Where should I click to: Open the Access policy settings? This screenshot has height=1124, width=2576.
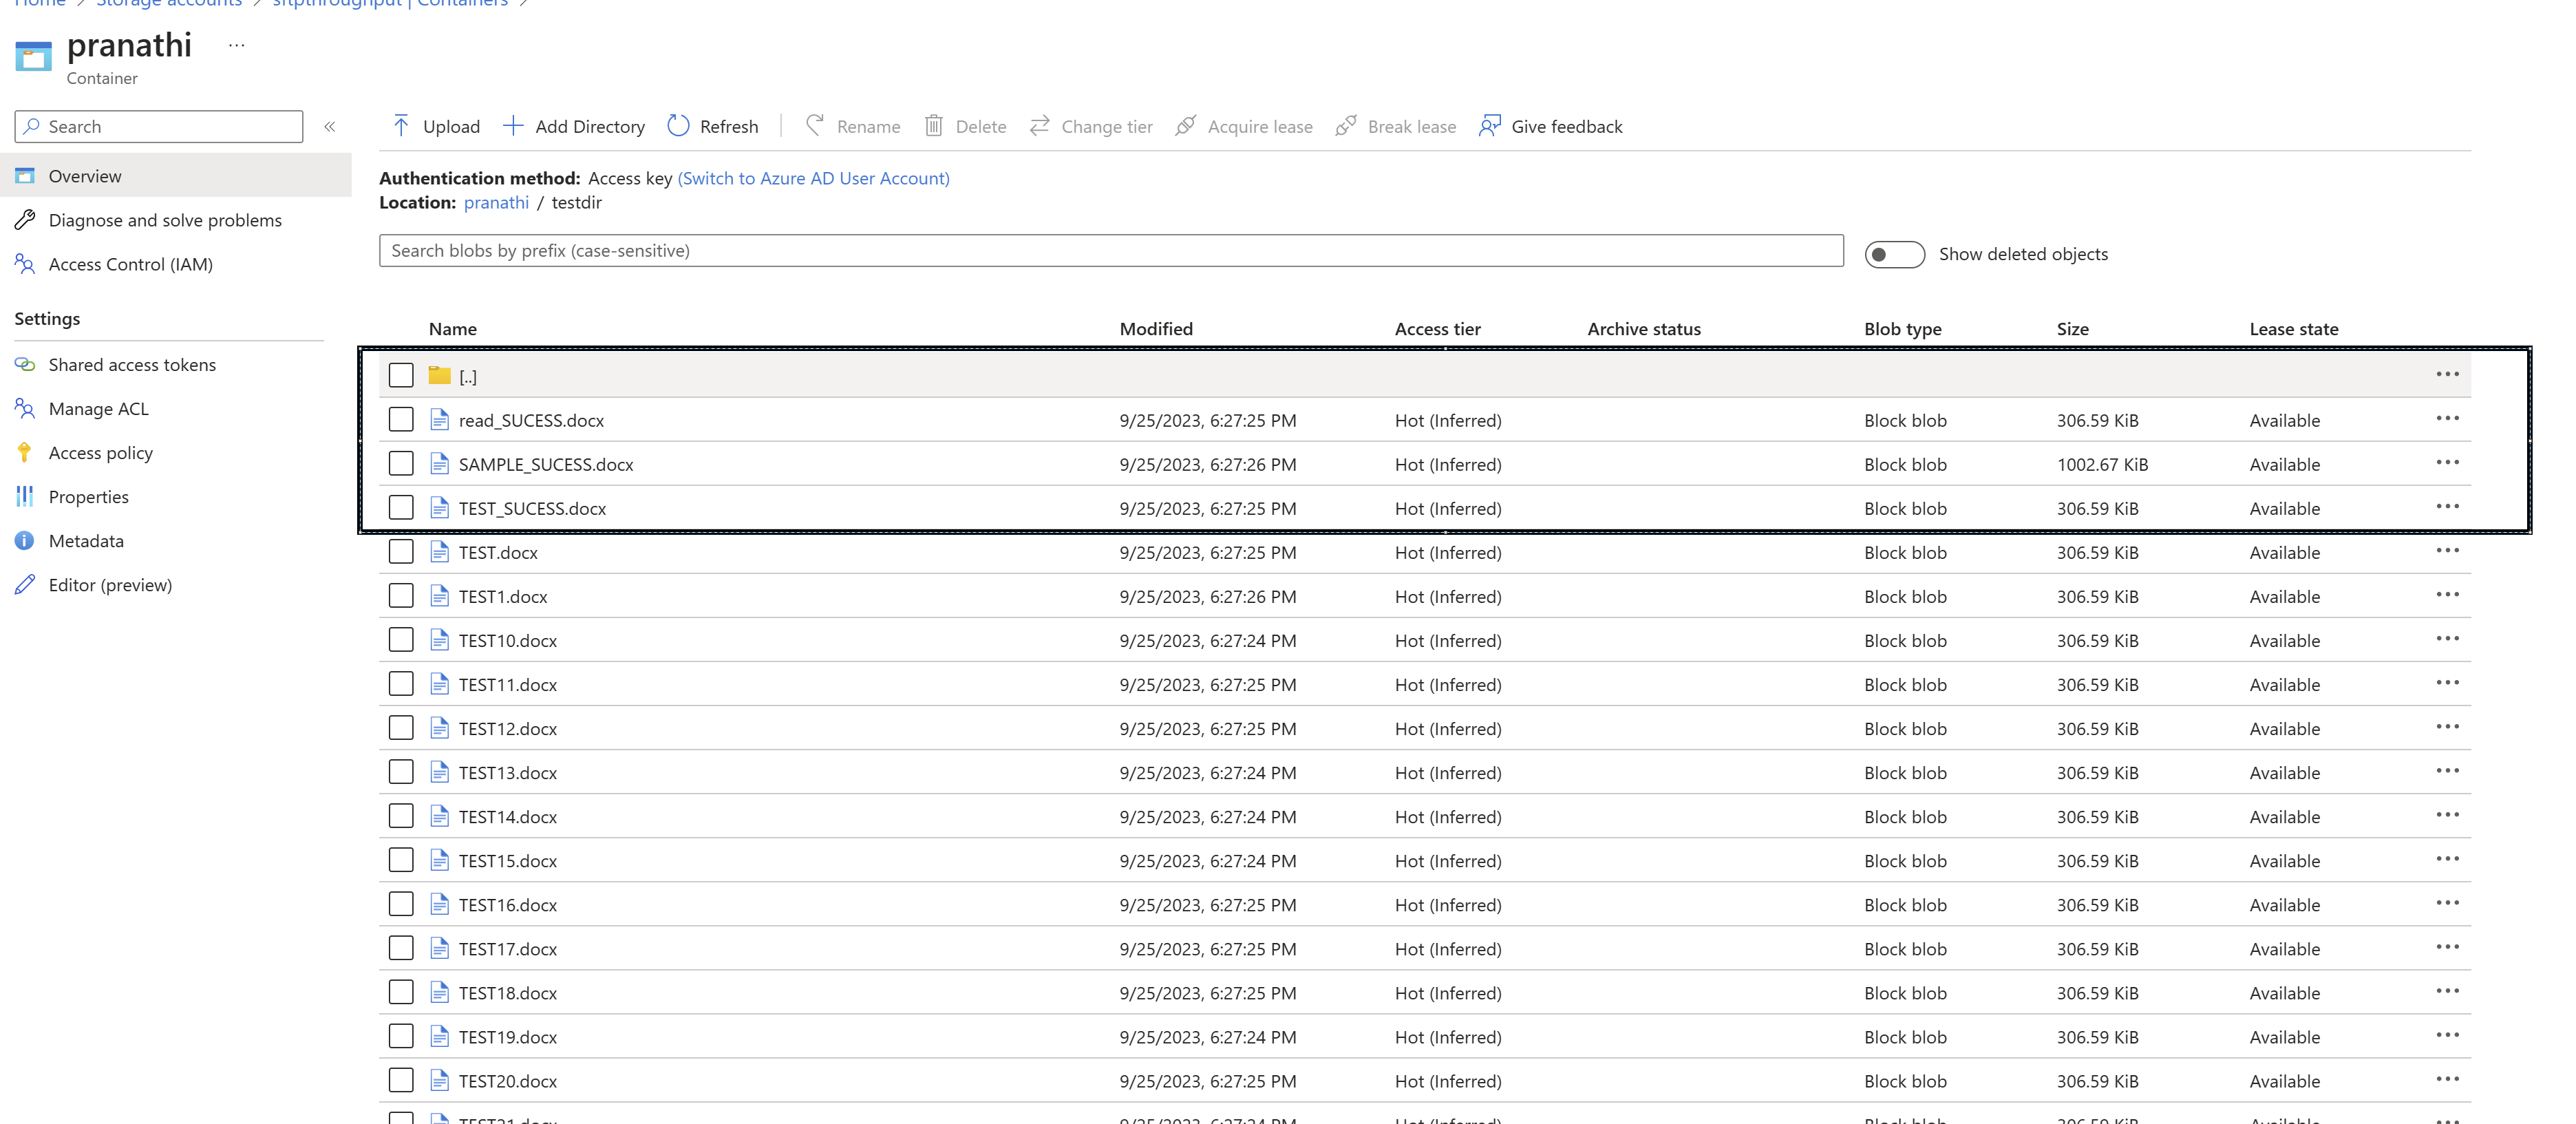pos(100,450)
